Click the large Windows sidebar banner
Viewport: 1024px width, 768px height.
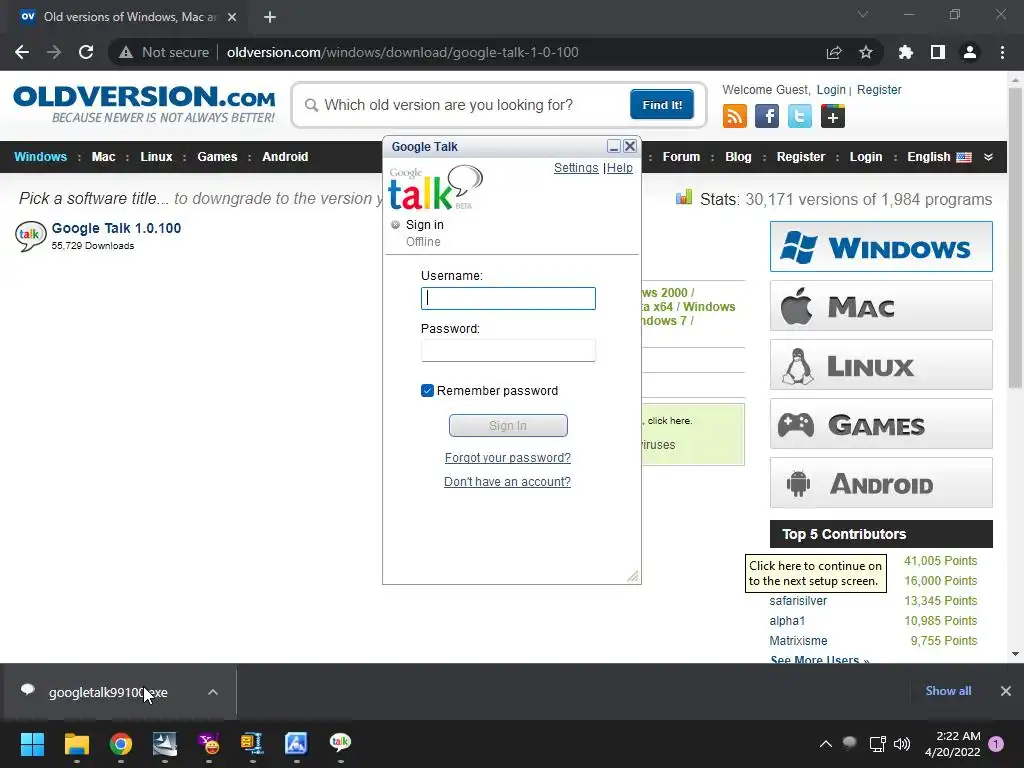pyautogui.click(x=881, y=247)
